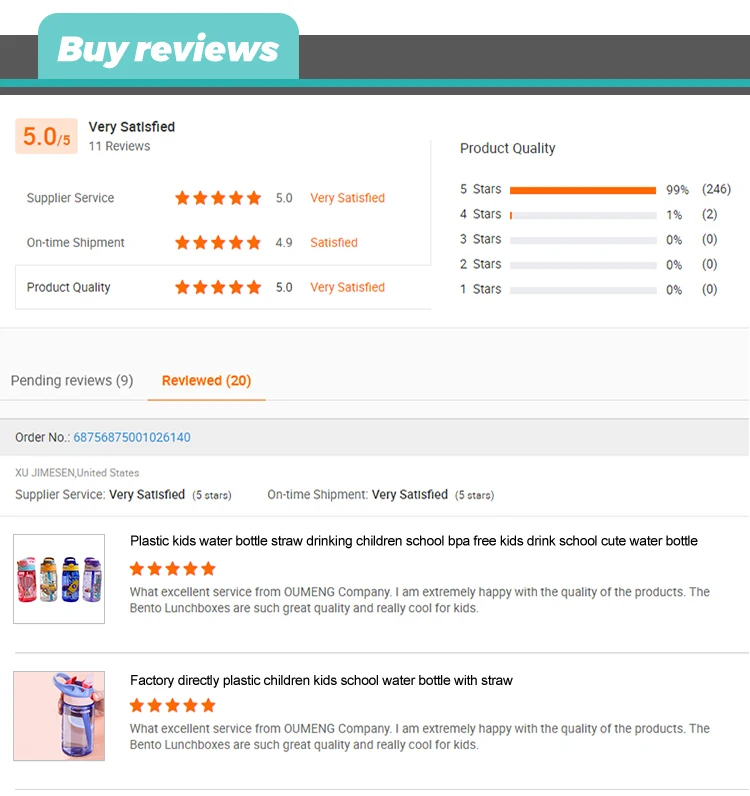Open the Plastic kids water bottle product title
The image size is (750, 796).
tap(414, 541)
